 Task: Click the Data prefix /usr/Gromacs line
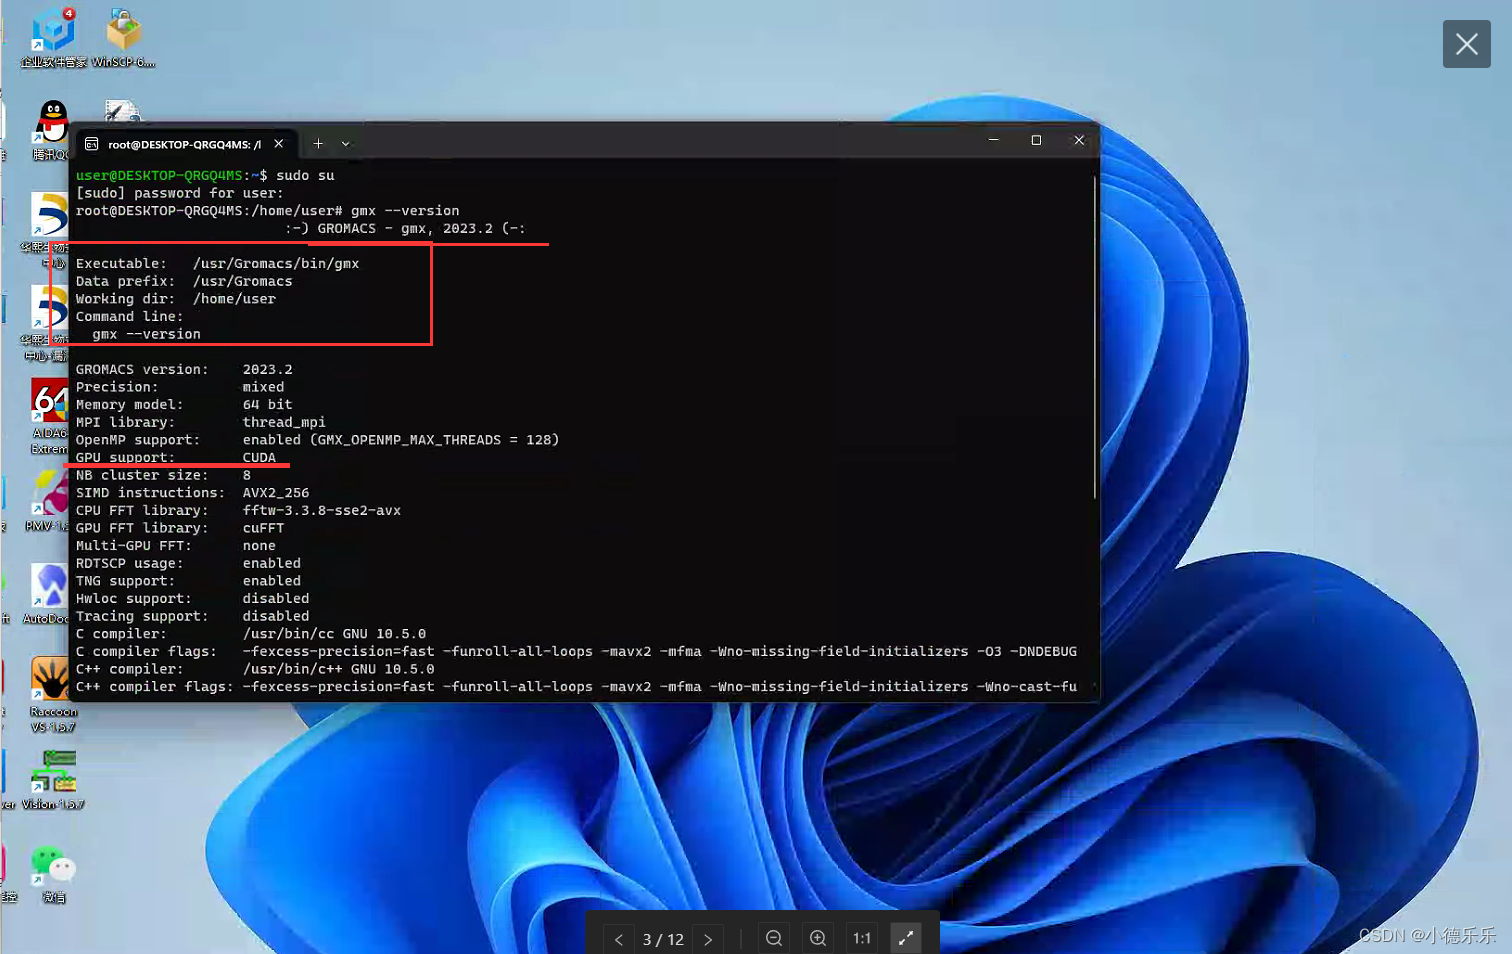coord(184,281)
